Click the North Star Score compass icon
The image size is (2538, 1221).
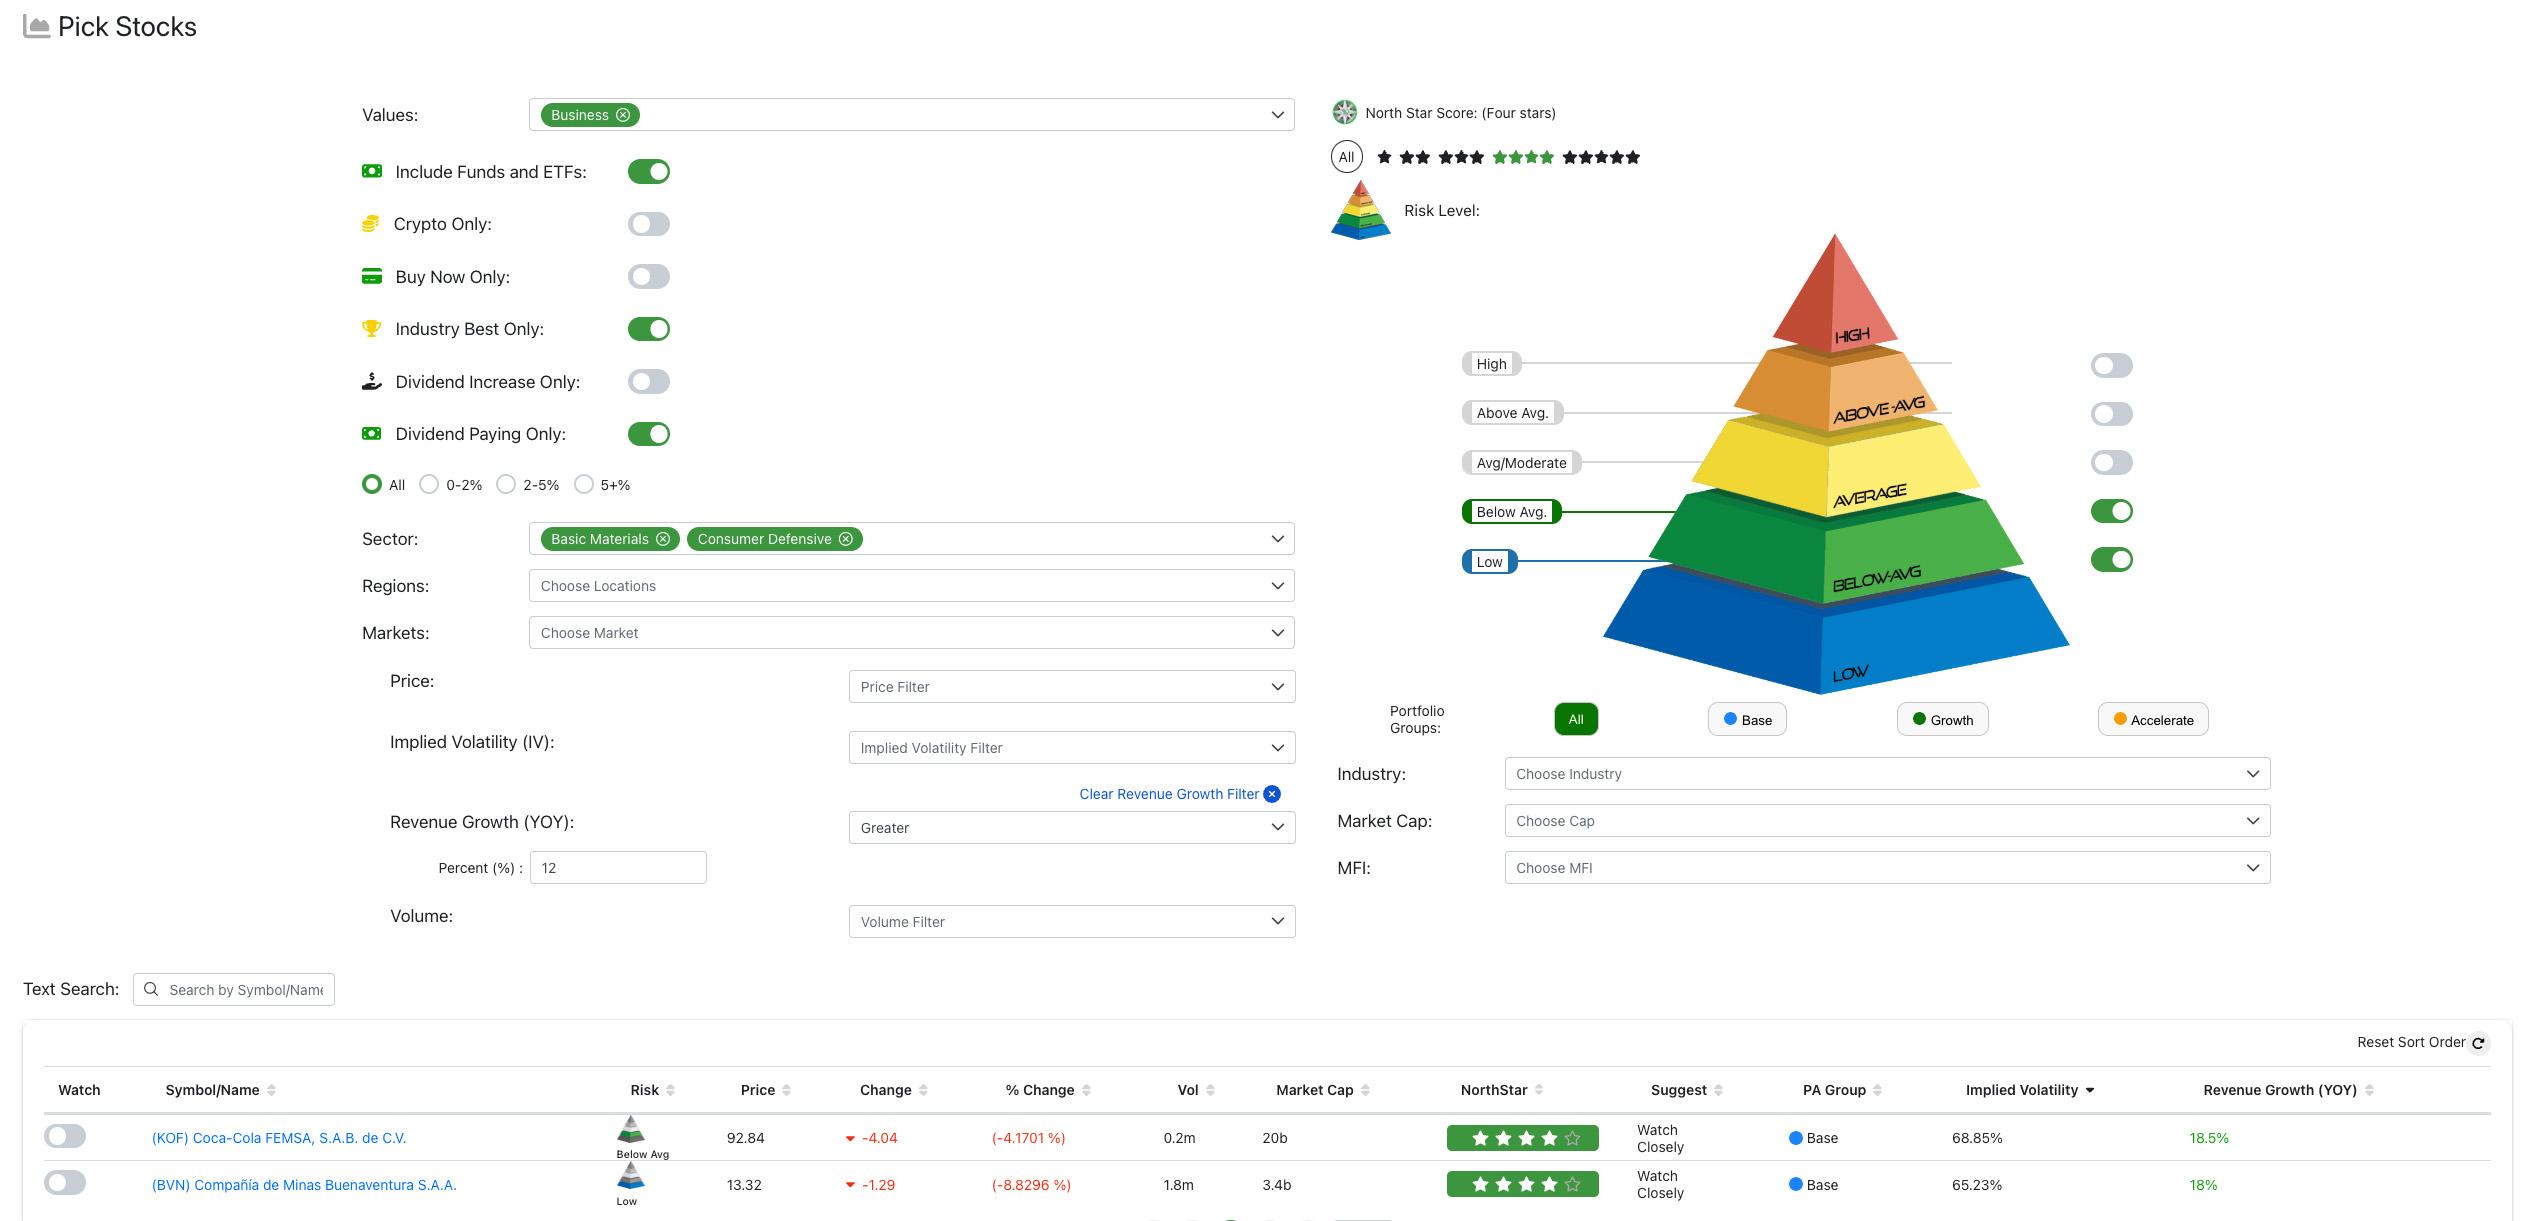click(x=1344, y=112)
